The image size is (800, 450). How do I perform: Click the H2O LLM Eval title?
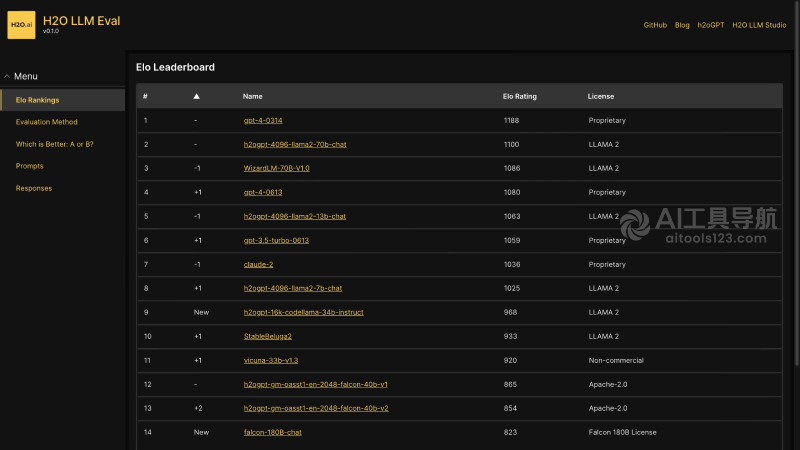pos(82,21)
